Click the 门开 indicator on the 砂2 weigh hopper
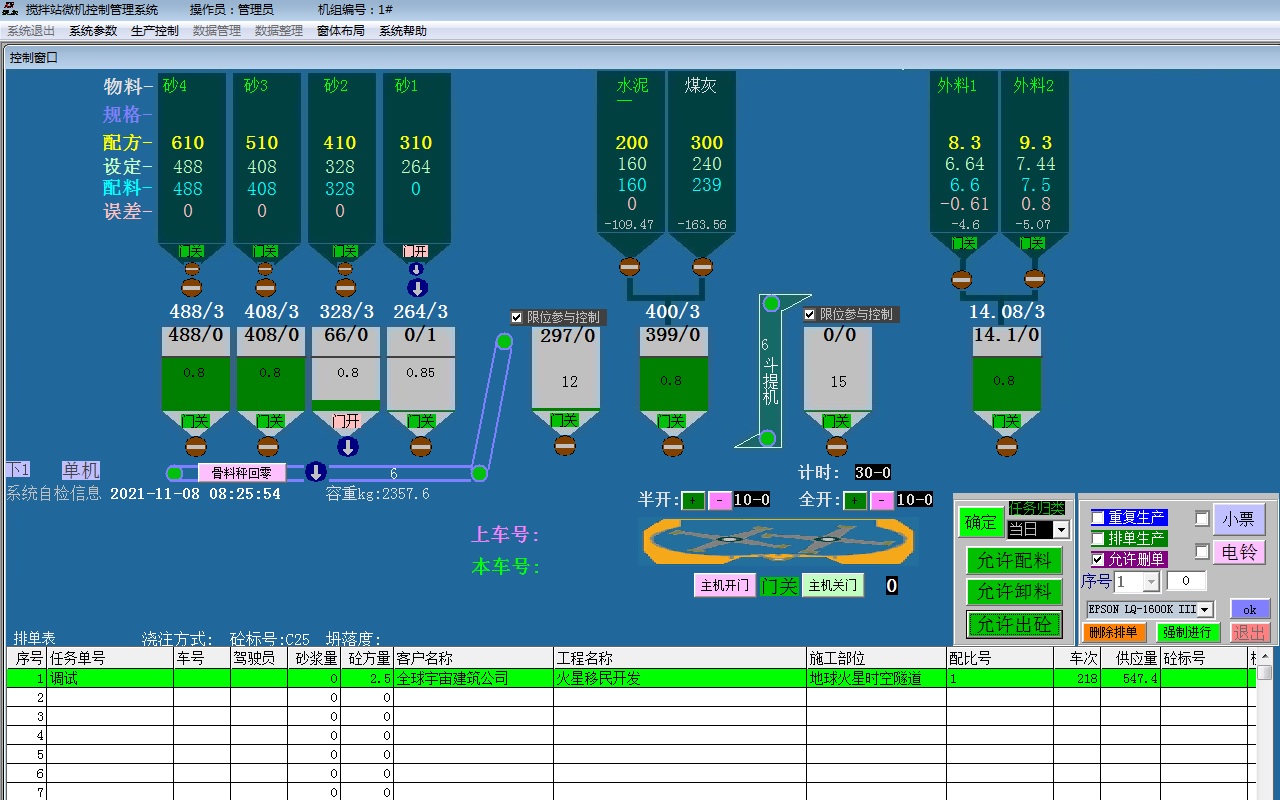This screenshot has width=1280, height=800. point(346,421)
